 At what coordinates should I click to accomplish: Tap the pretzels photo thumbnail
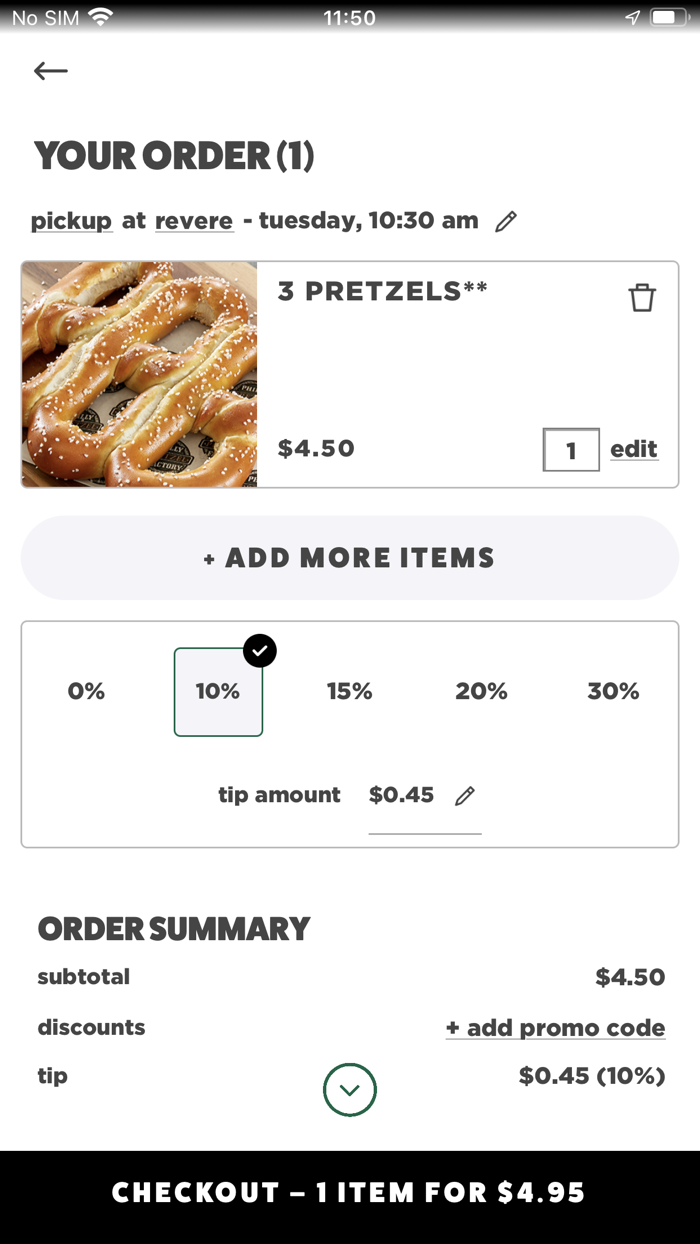pos(138,374)
